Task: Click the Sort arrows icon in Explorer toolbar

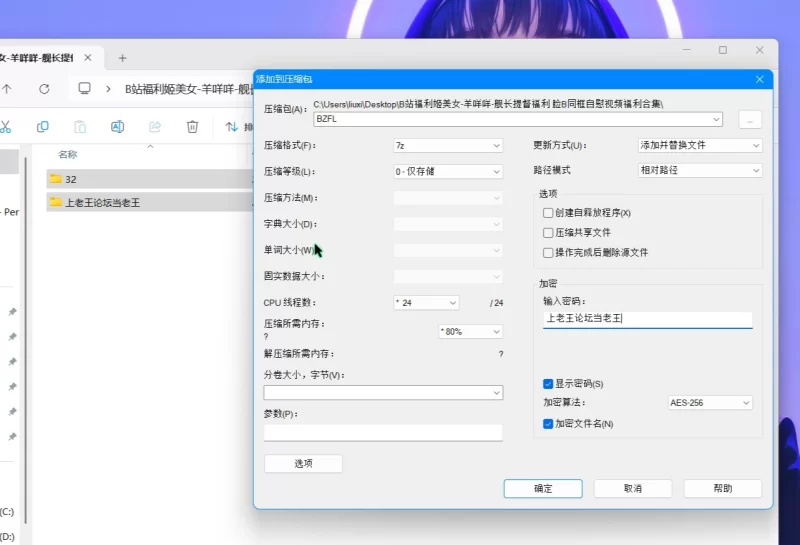Action: (232, 127)
